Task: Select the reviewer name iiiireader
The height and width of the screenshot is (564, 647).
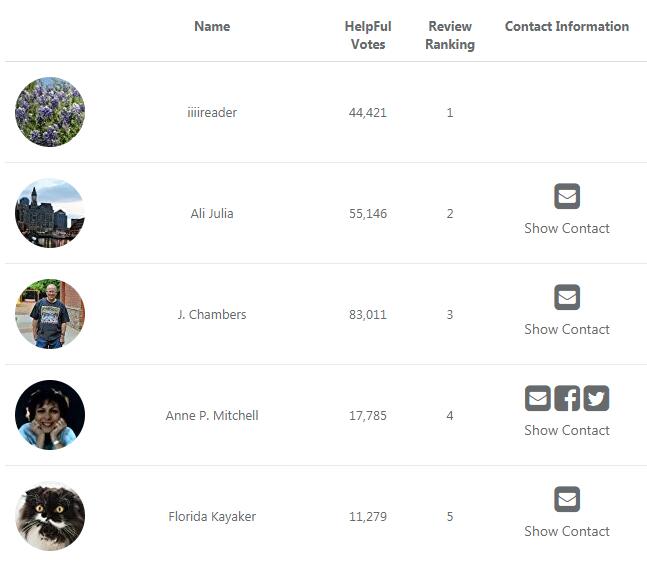Action: tap(212, 112)
